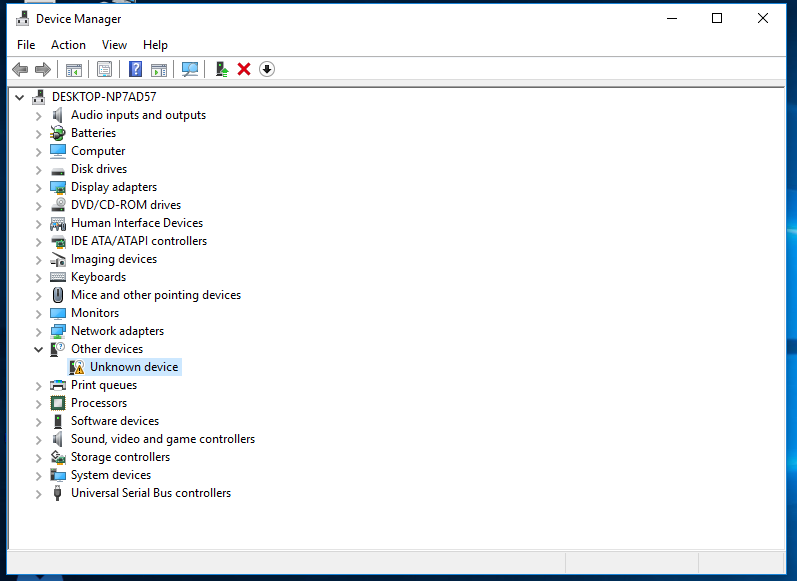Click the Back arrow toolbar icon
797x581 pixels.
(x=20, y=69)
